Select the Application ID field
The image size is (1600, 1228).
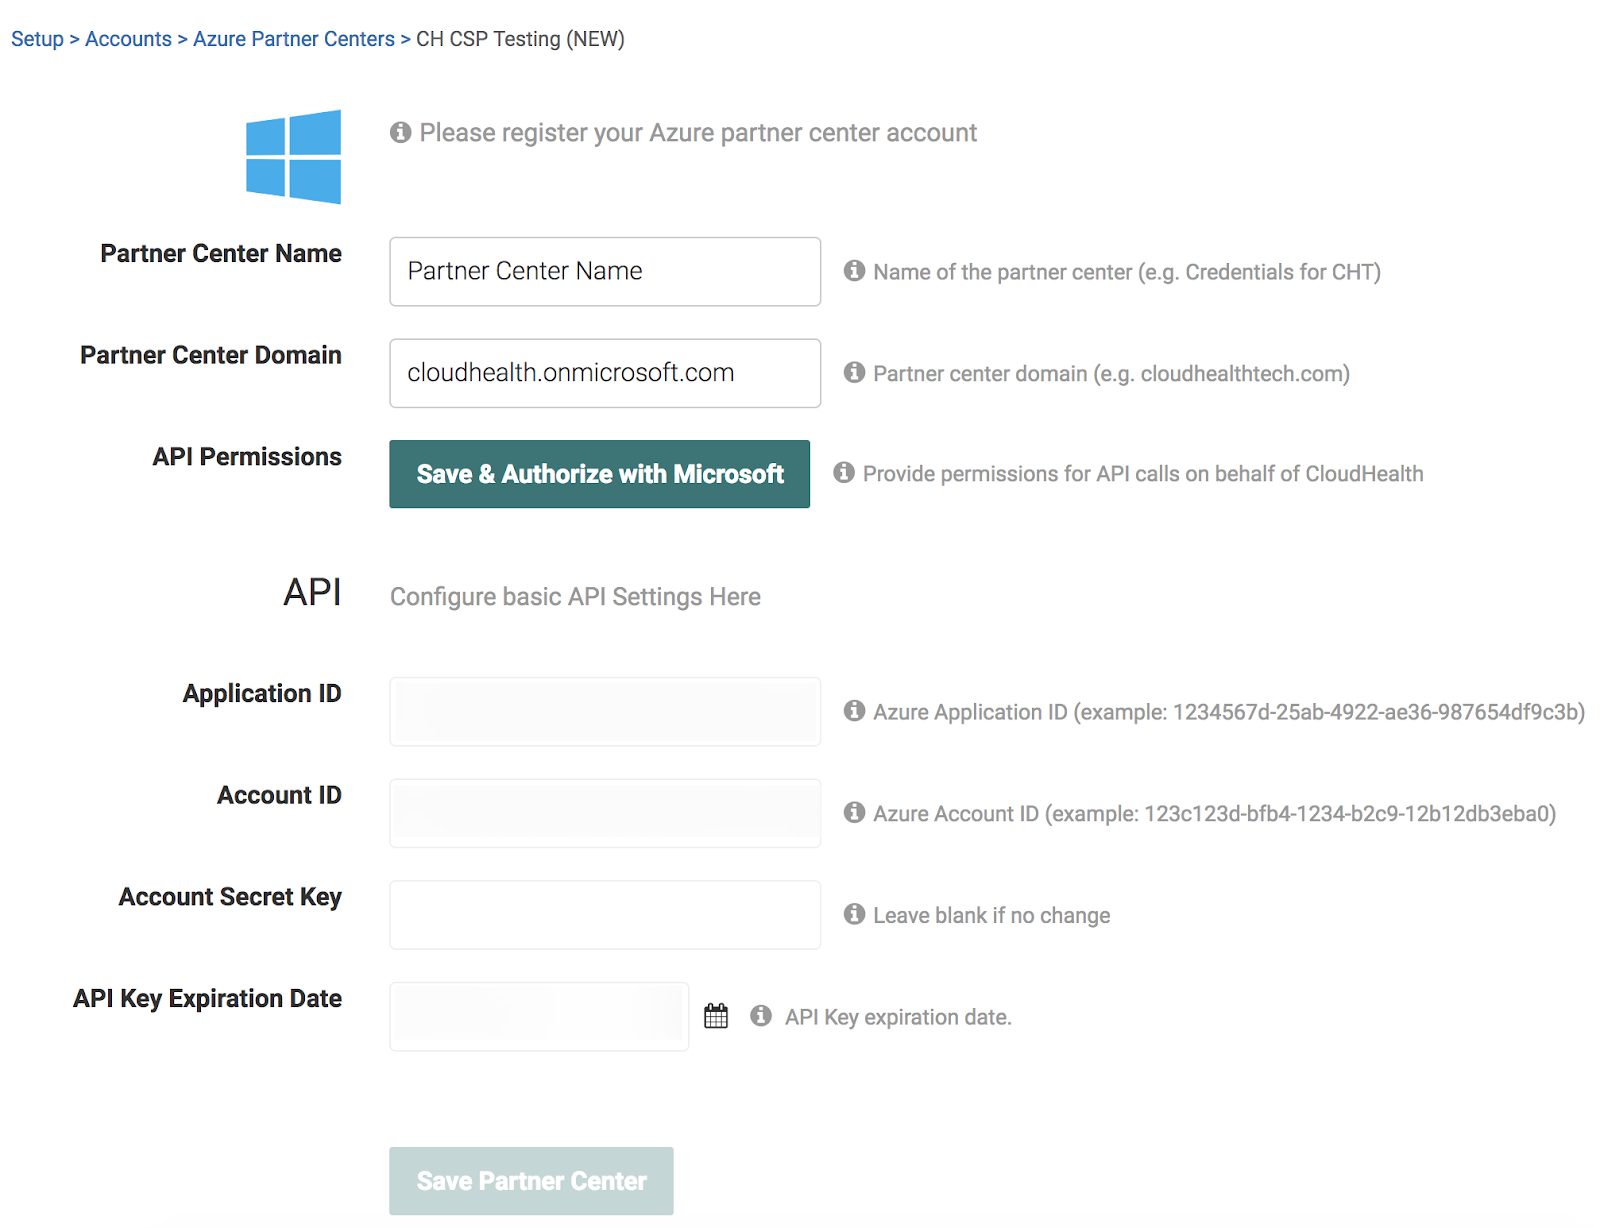(604, 711)
